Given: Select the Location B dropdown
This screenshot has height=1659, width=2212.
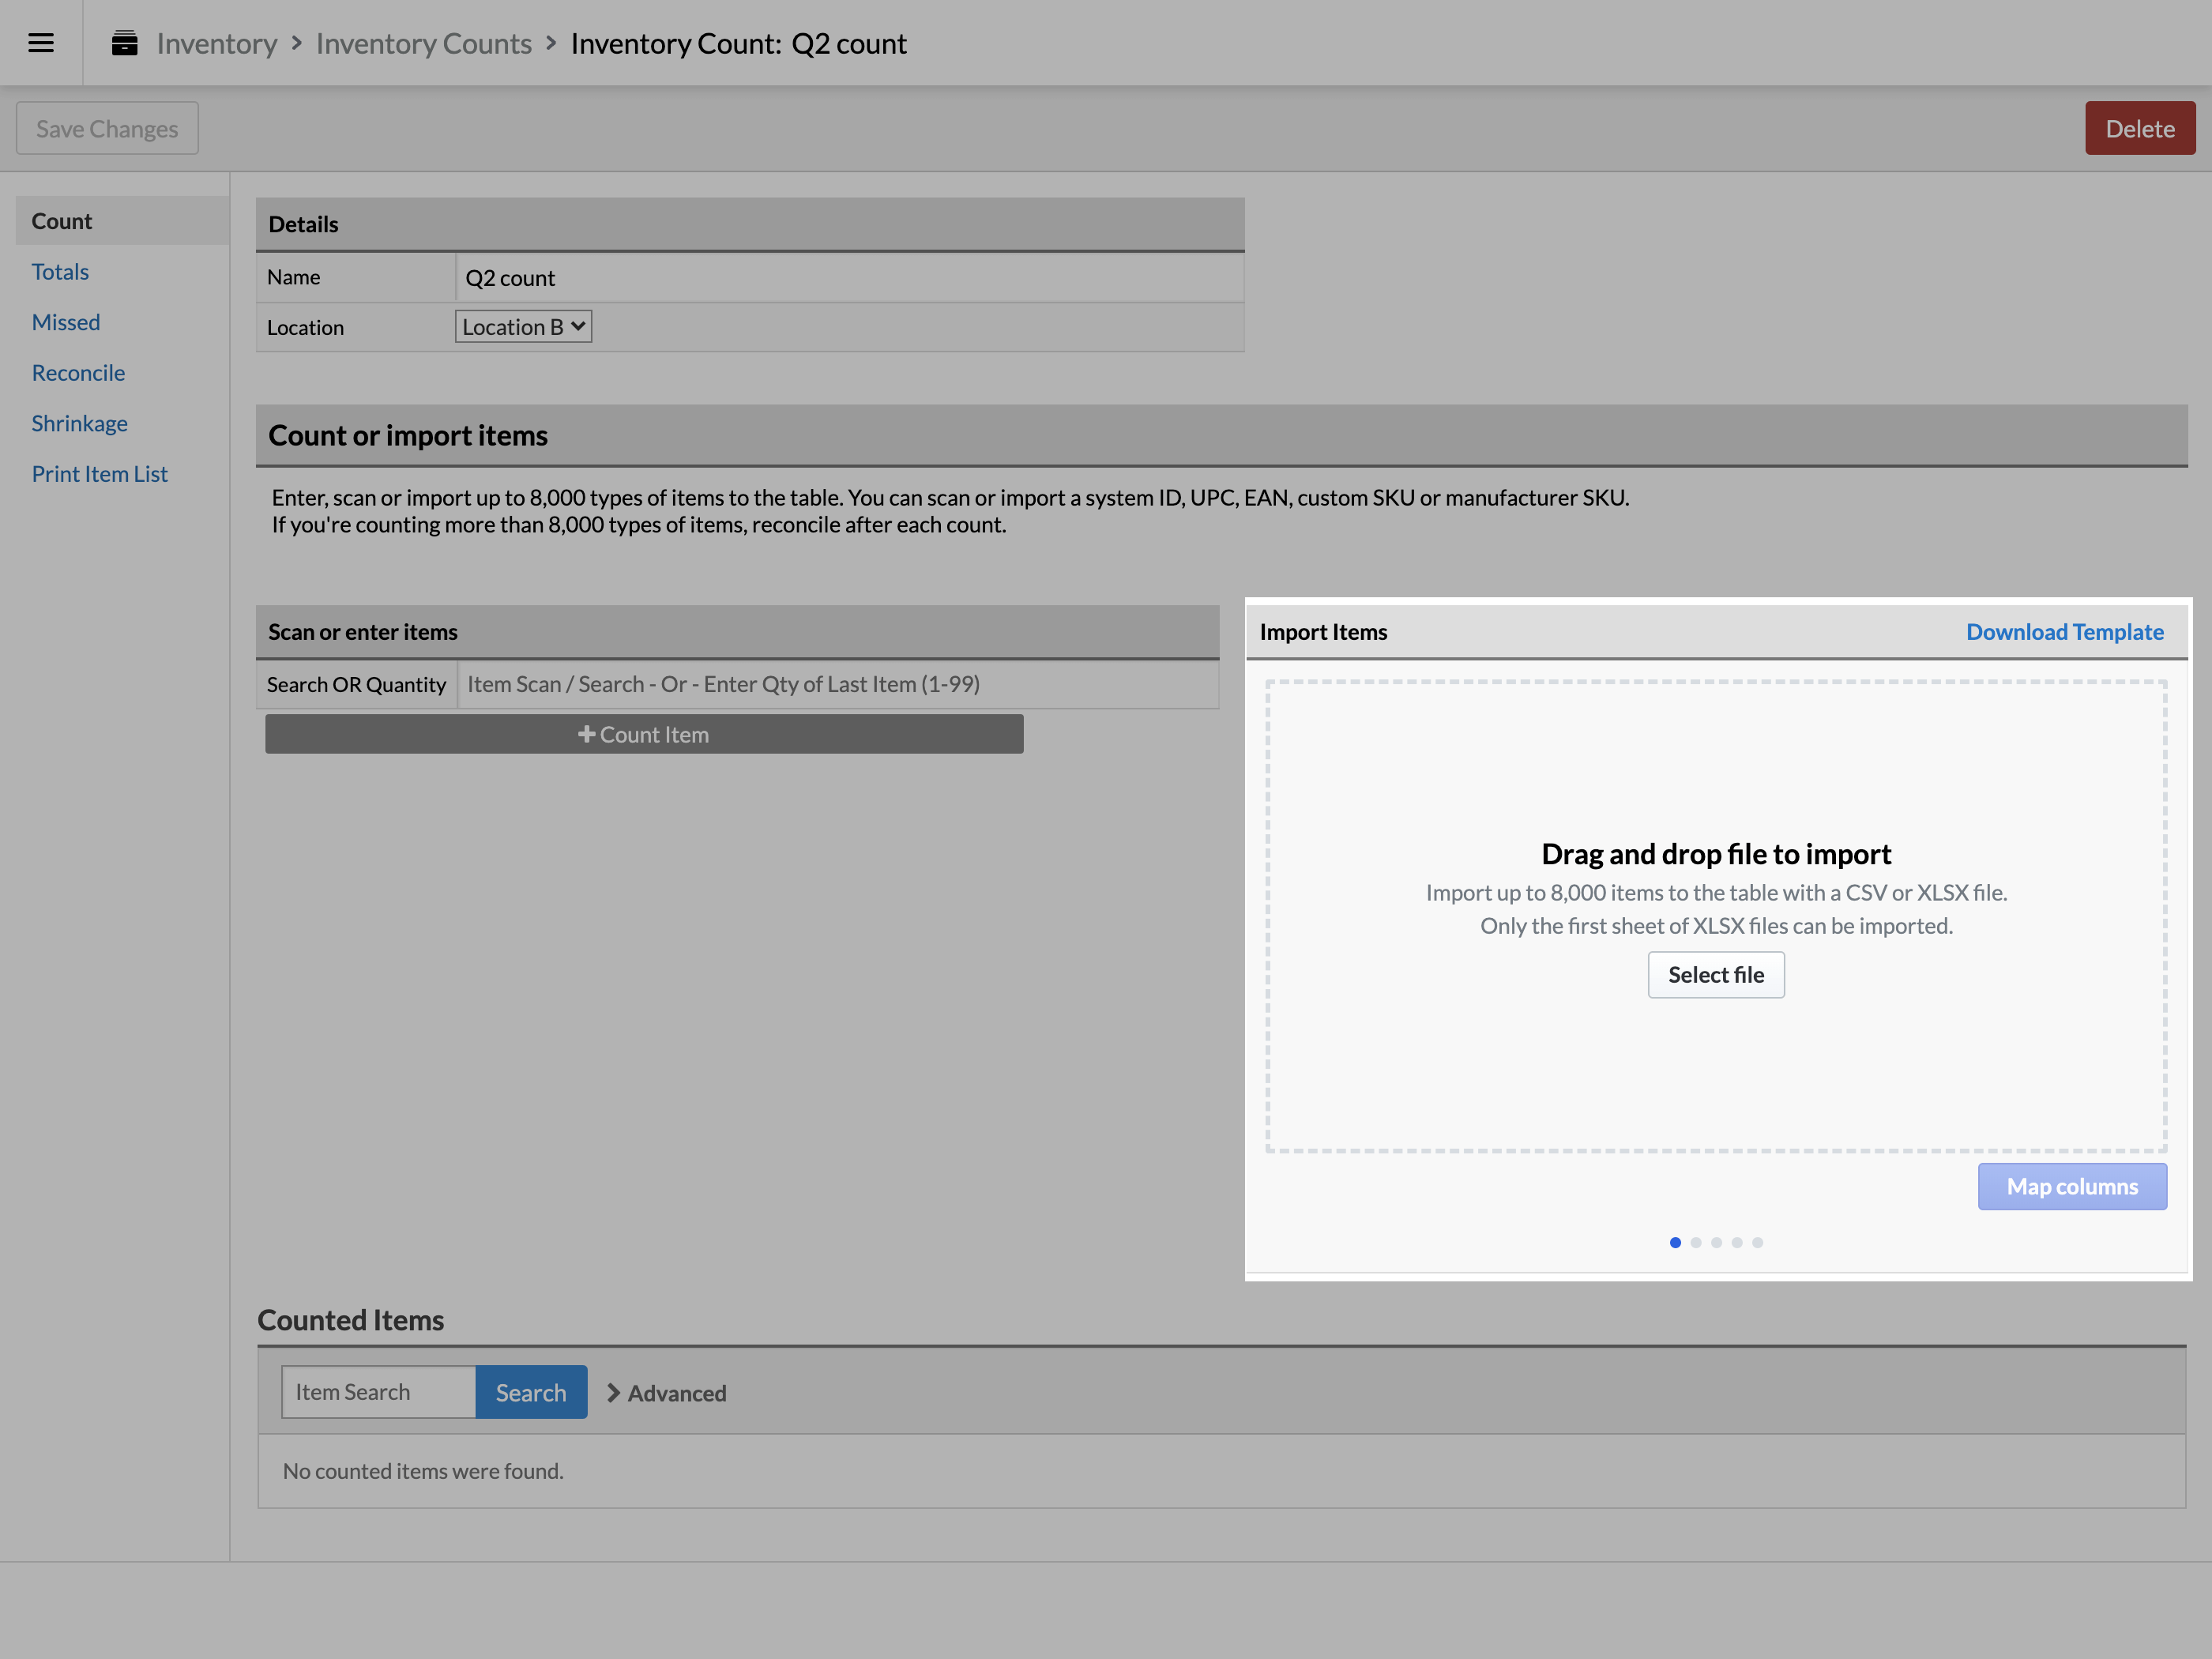Looking at the screenshot, I should (x=522, y=325).
